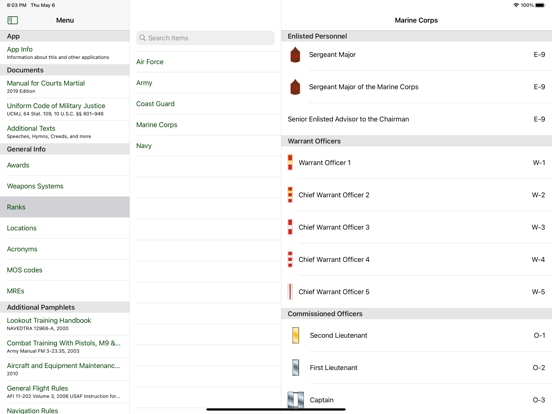This screenshot has height=414, width=552.
Task: Select Sergeant Major of the Marine Corps text
Action: point(364,87)
